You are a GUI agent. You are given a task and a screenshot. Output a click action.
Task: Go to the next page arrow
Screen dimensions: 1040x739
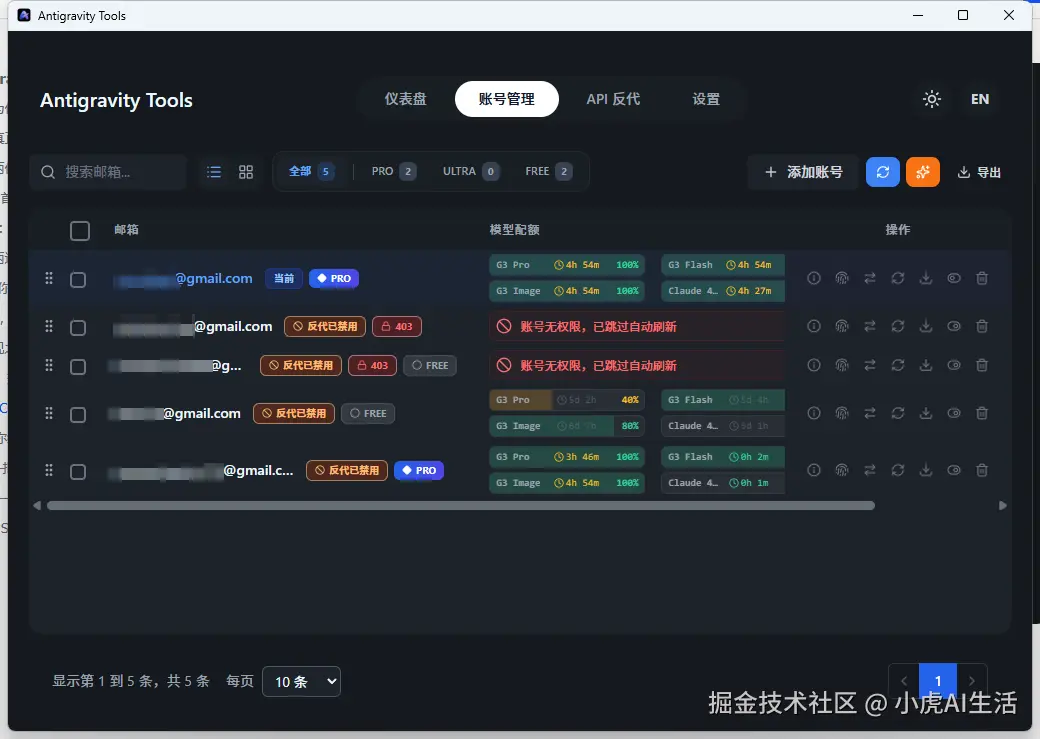[x=972, y=681]
